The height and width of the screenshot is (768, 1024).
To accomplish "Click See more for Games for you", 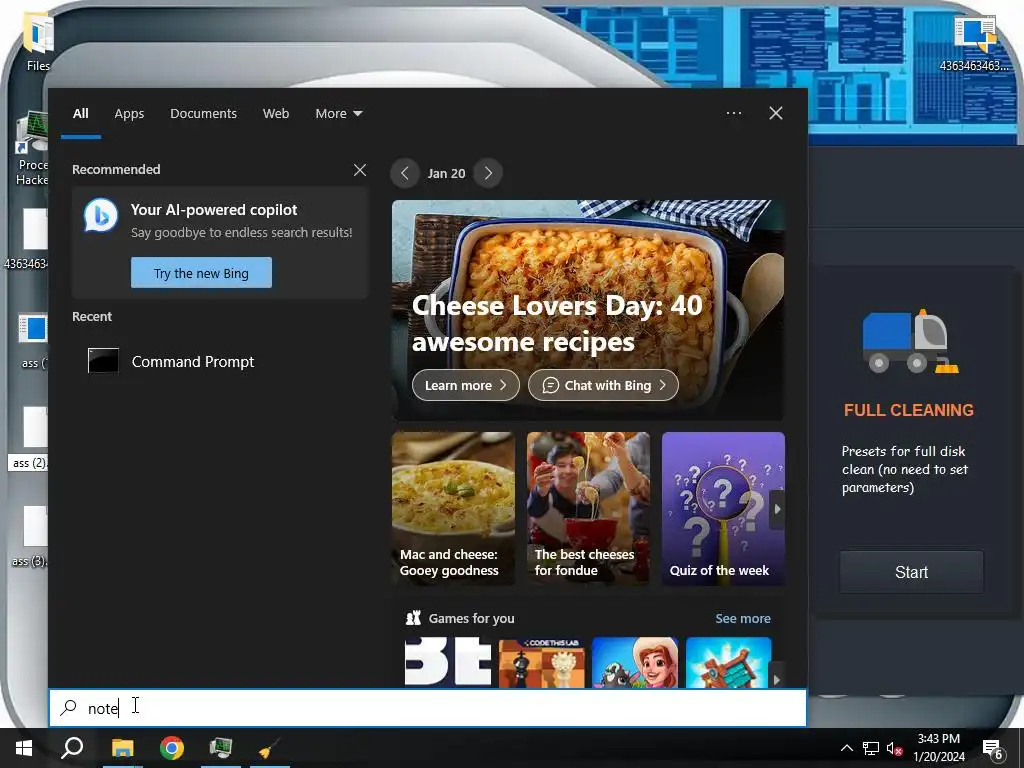I will pos(743,618).
